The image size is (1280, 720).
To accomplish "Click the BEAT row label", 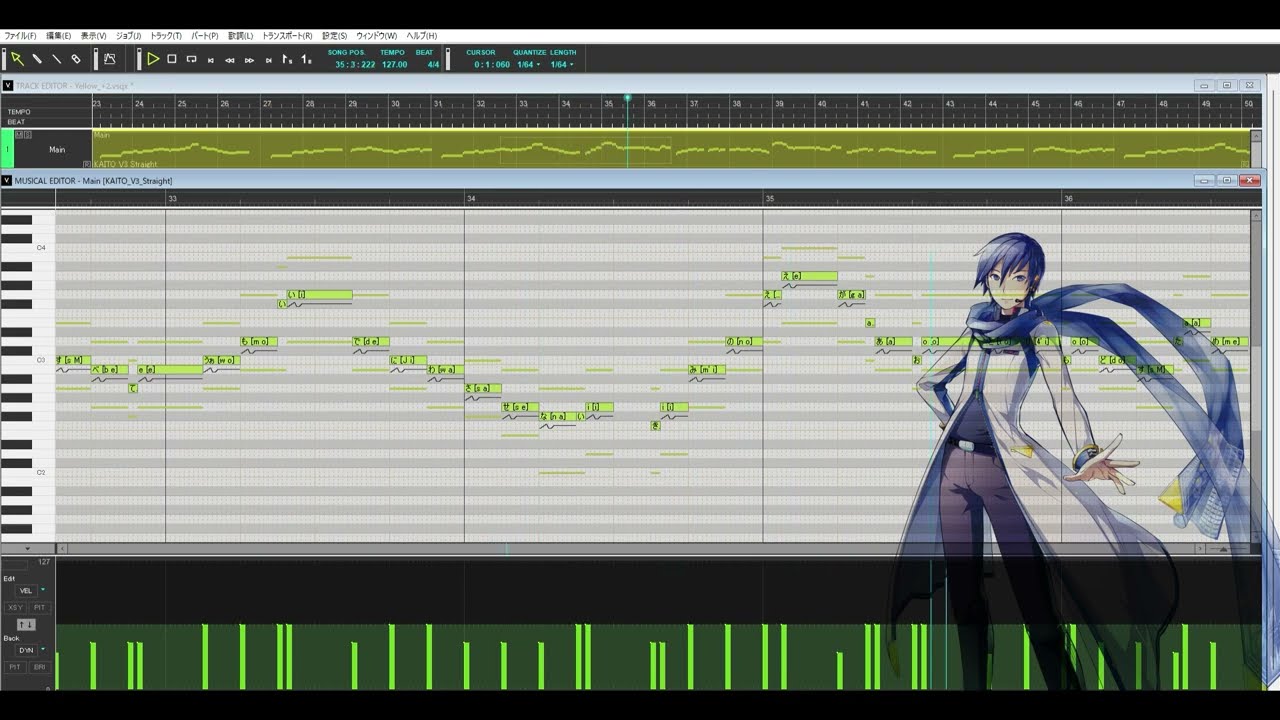I will pos(17,121).
